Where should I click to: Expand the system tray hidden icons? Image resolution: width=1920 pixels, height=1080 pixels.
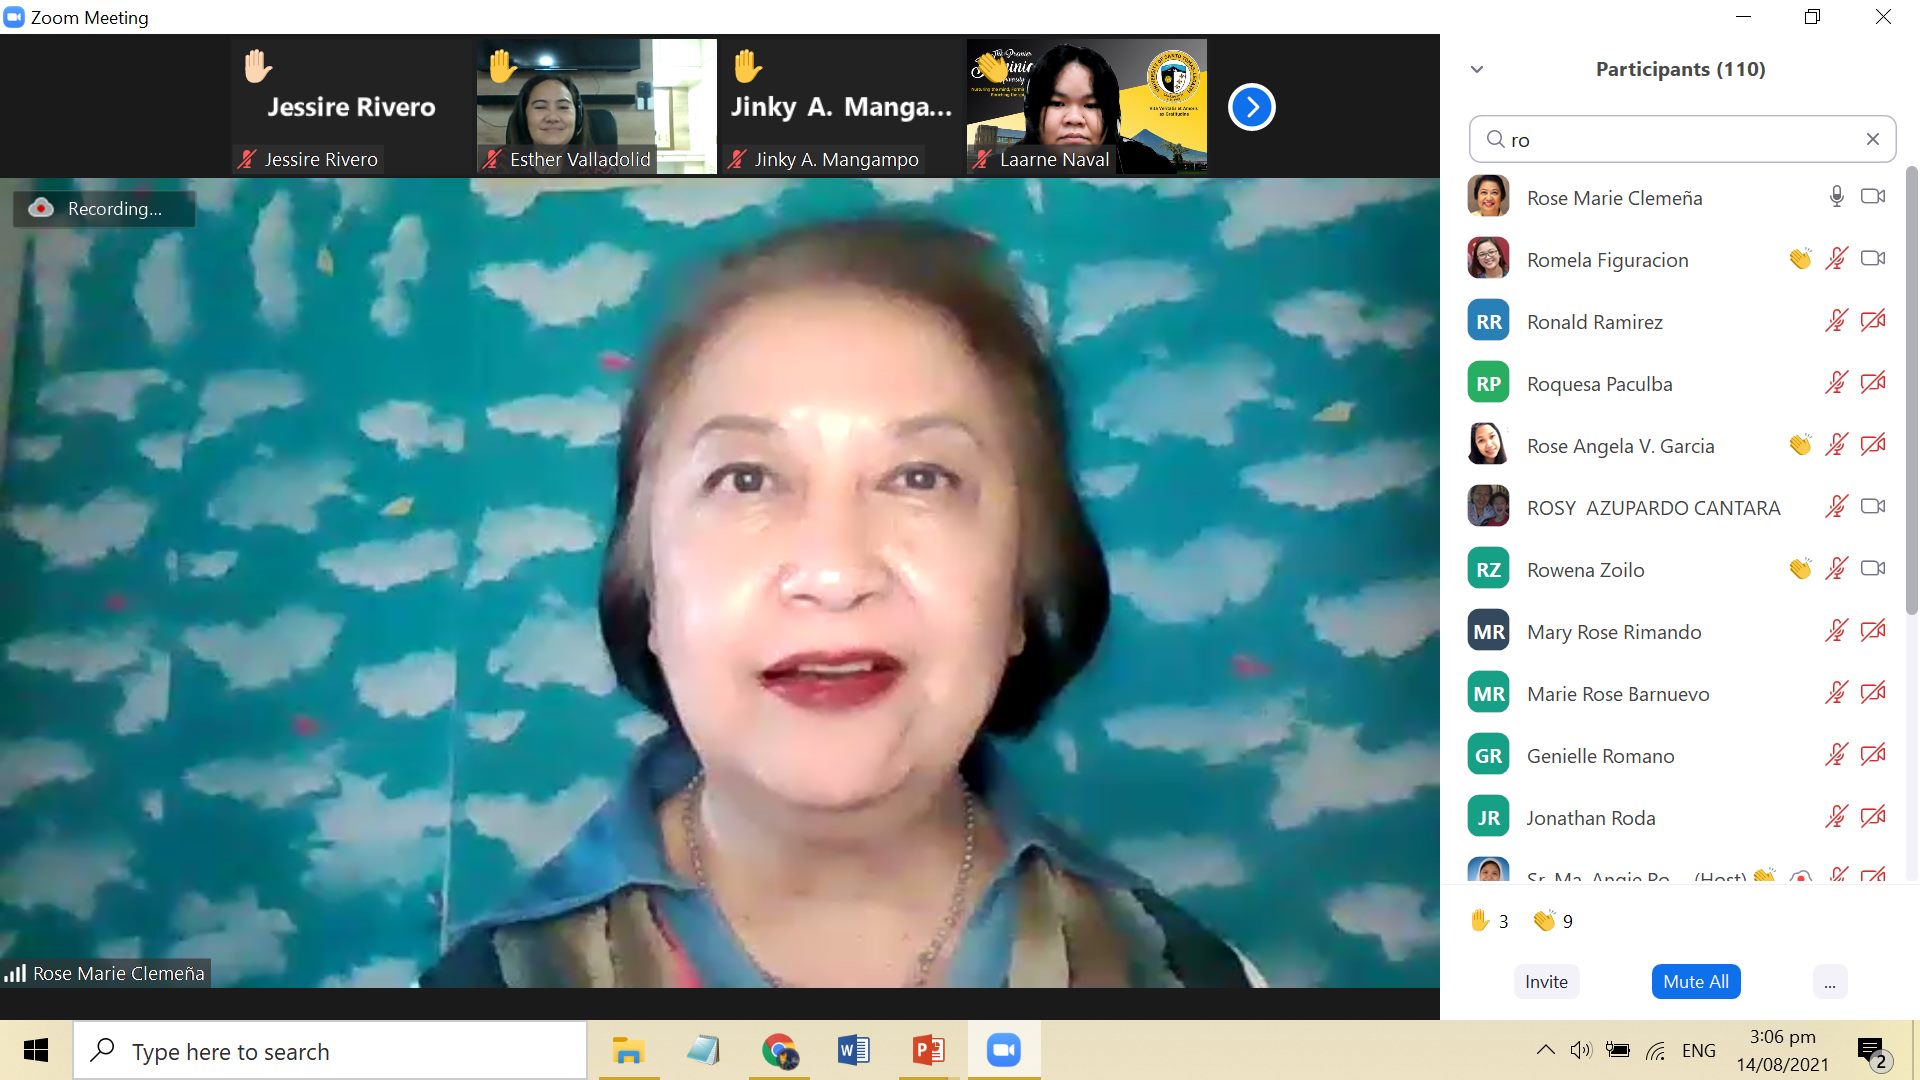[1545, 1050]
